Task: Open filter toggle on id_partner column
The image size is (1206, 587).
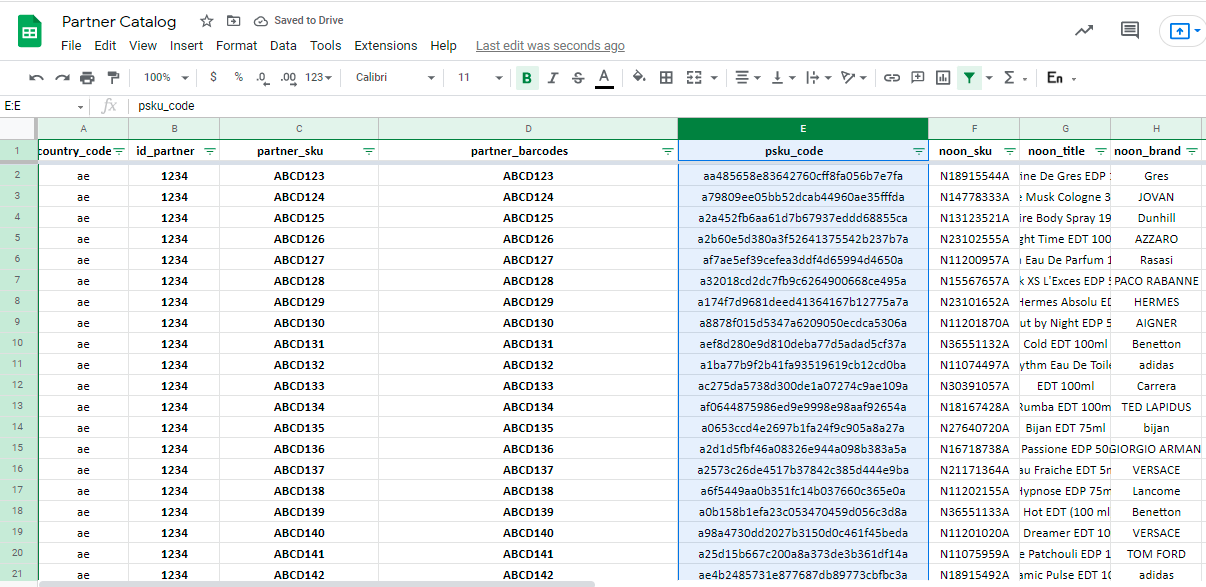Action: pos(210,151)
